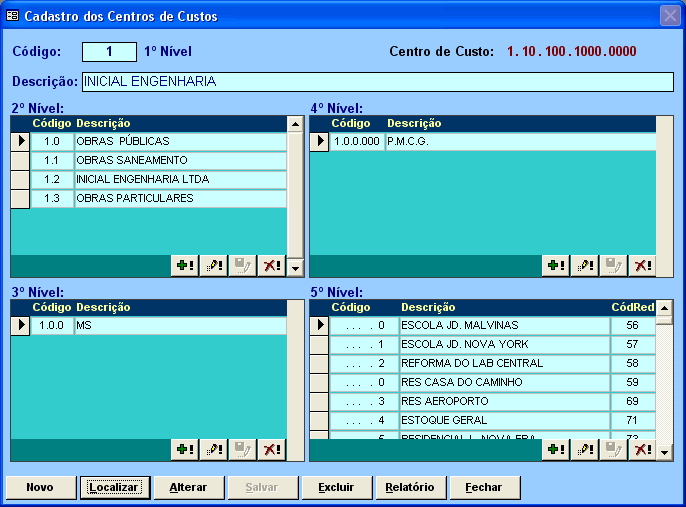Click the Descrição field containing INICIAL ENGENHARIA
Screen dimensions: 686x507
pyautogui.click(x=377, y=82)
